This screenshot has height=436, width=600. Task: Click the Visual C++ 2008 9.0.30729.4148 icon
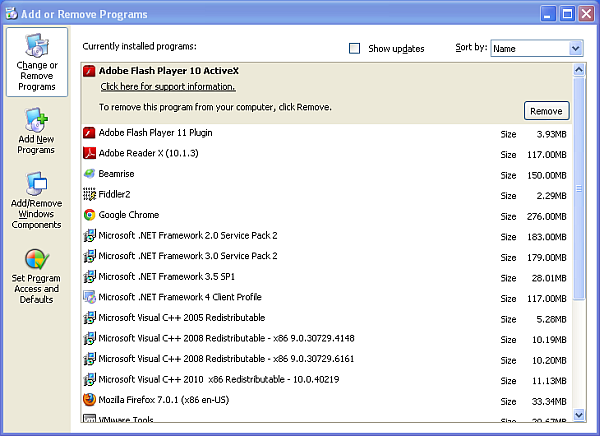click(x=89, y=338)
